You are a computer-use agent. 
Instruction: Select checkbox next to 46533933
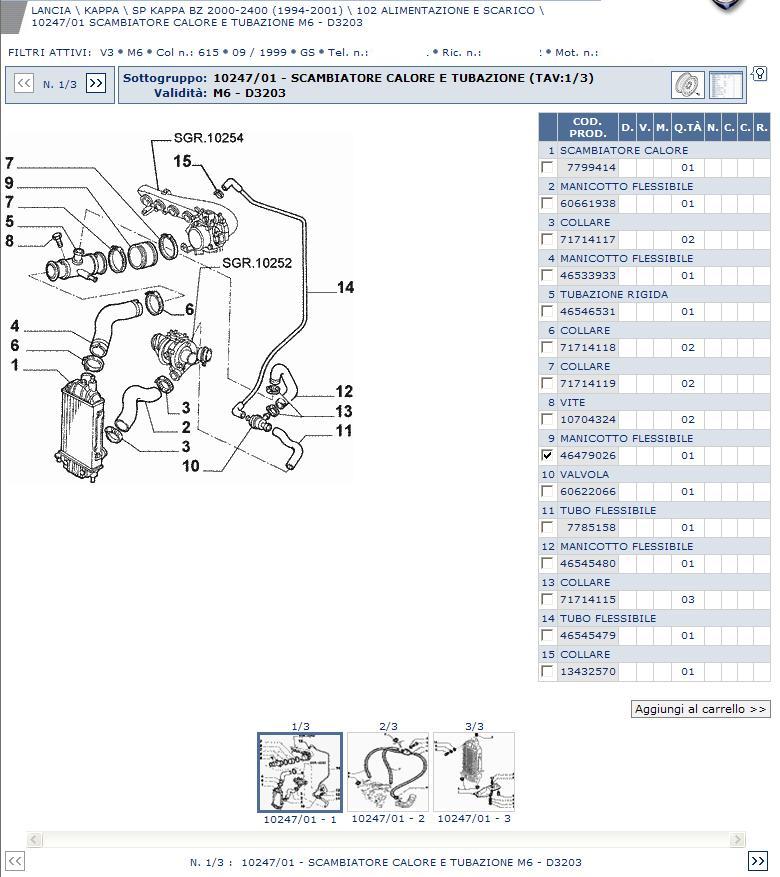coord(547,275)
